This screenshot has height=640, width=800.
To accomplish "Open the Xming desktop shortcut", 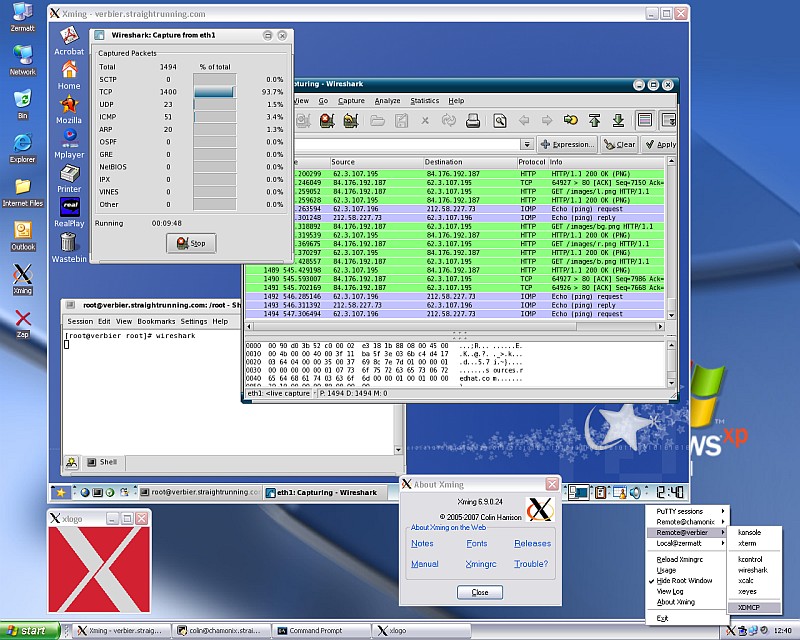I will (x=22, y=279).
